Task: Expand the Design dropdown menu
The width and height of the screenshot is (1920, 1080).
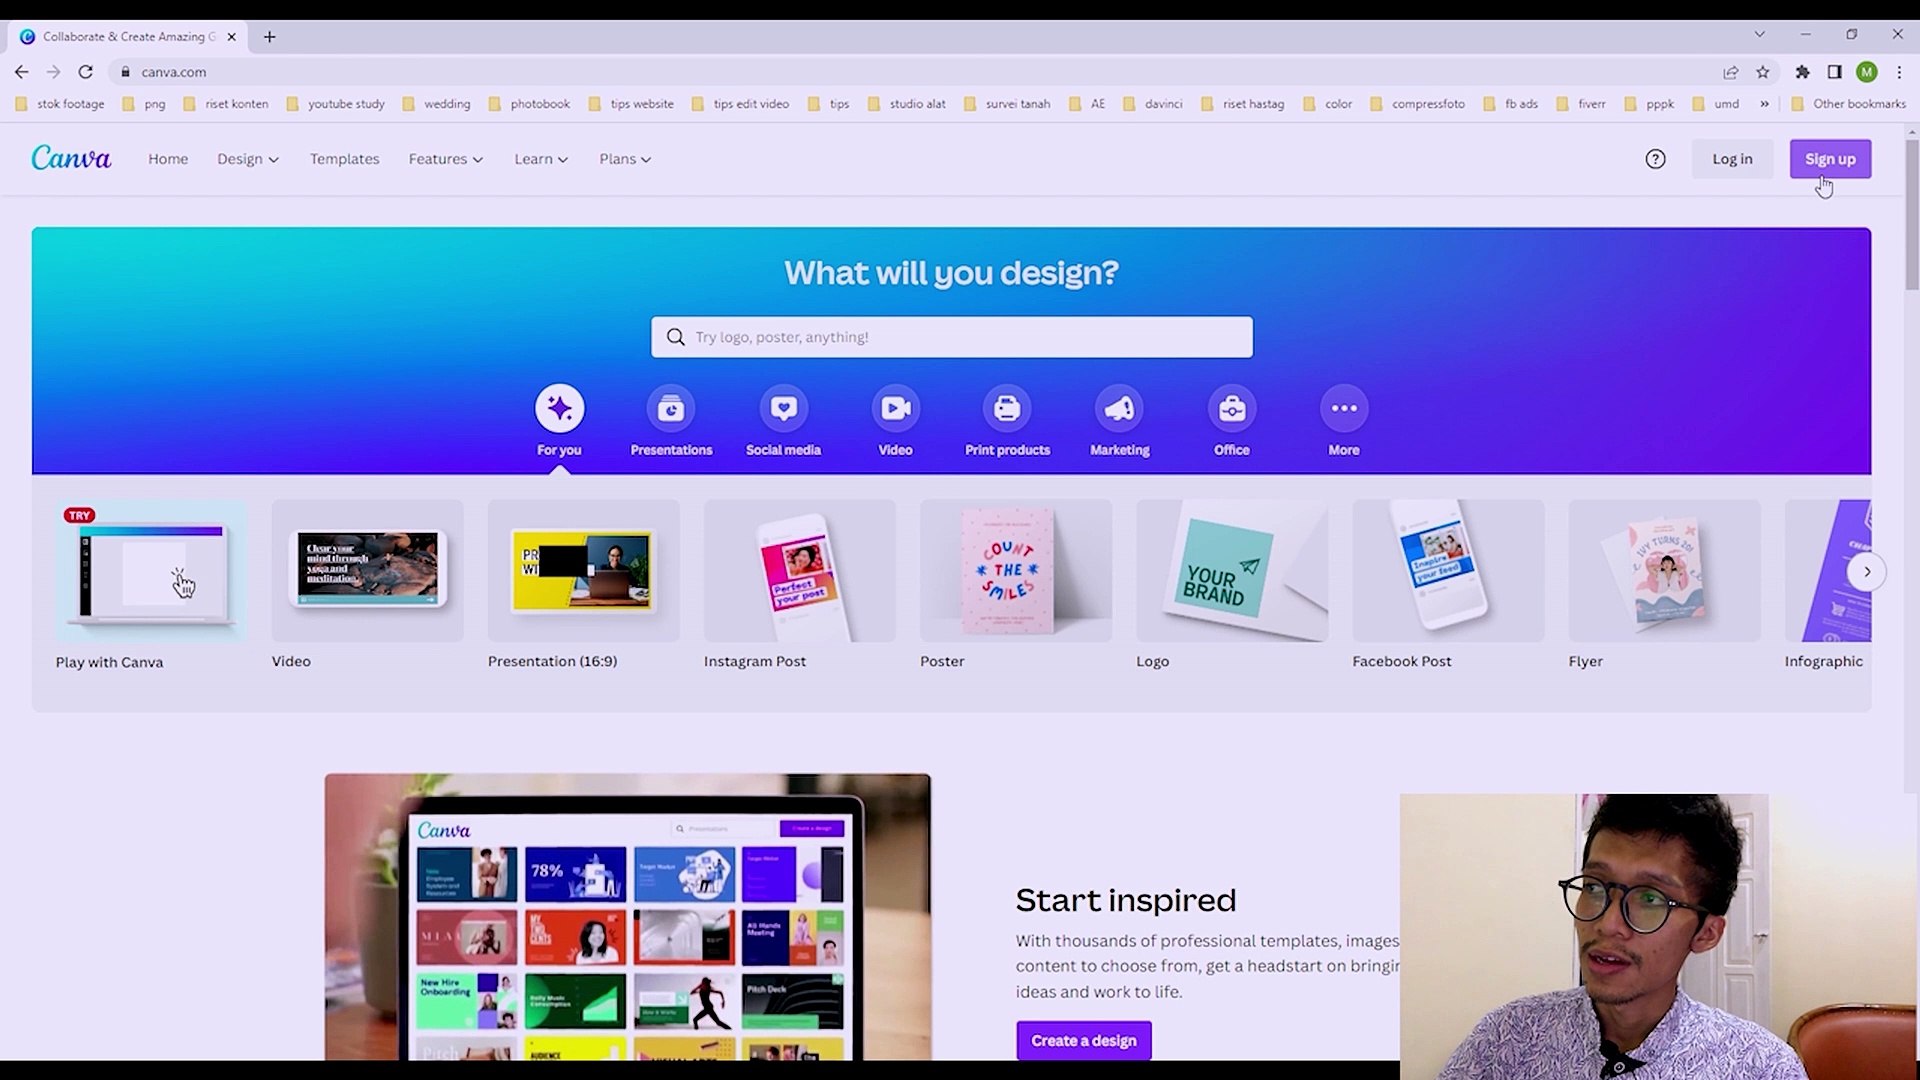Action: click(x=248, y=159)
